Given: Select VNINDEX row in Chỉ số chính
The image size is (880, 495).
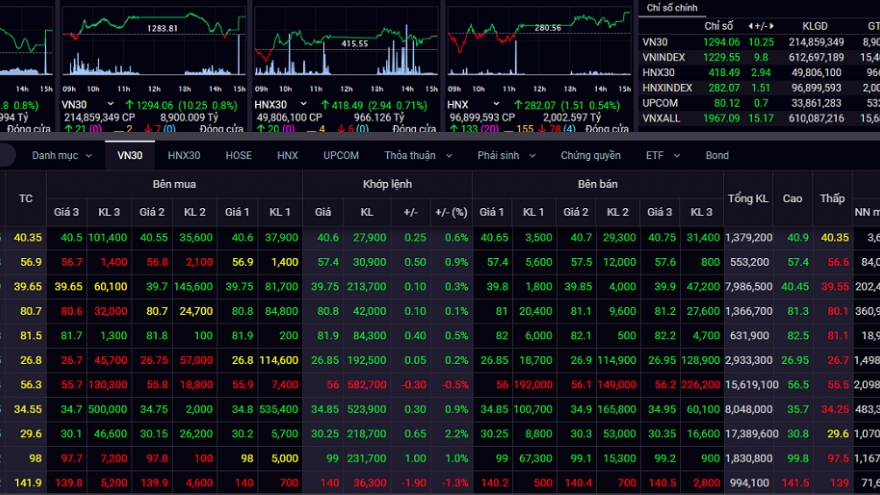Looking at the screenshot, I should (x=759, y=57).
